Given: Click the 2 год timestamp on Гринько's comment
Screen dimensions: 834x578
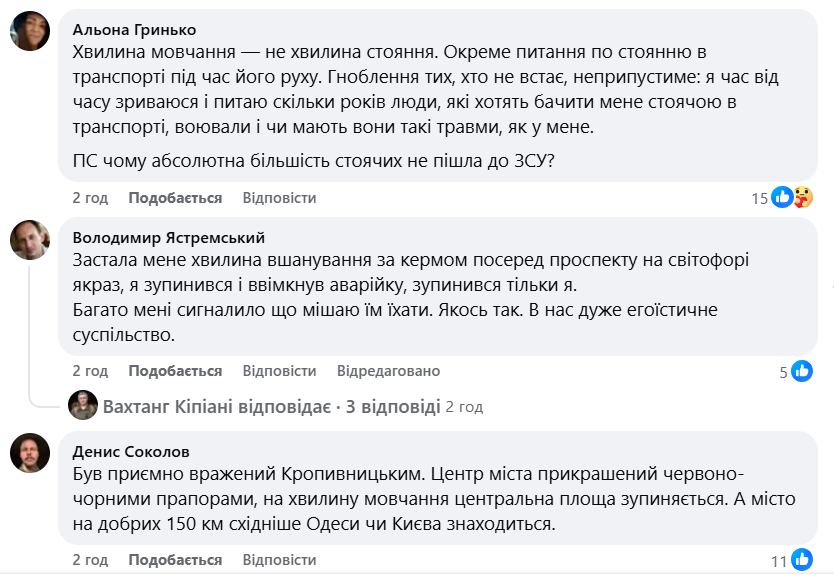Looking at the screenshot, I should [x=90, y=198].
